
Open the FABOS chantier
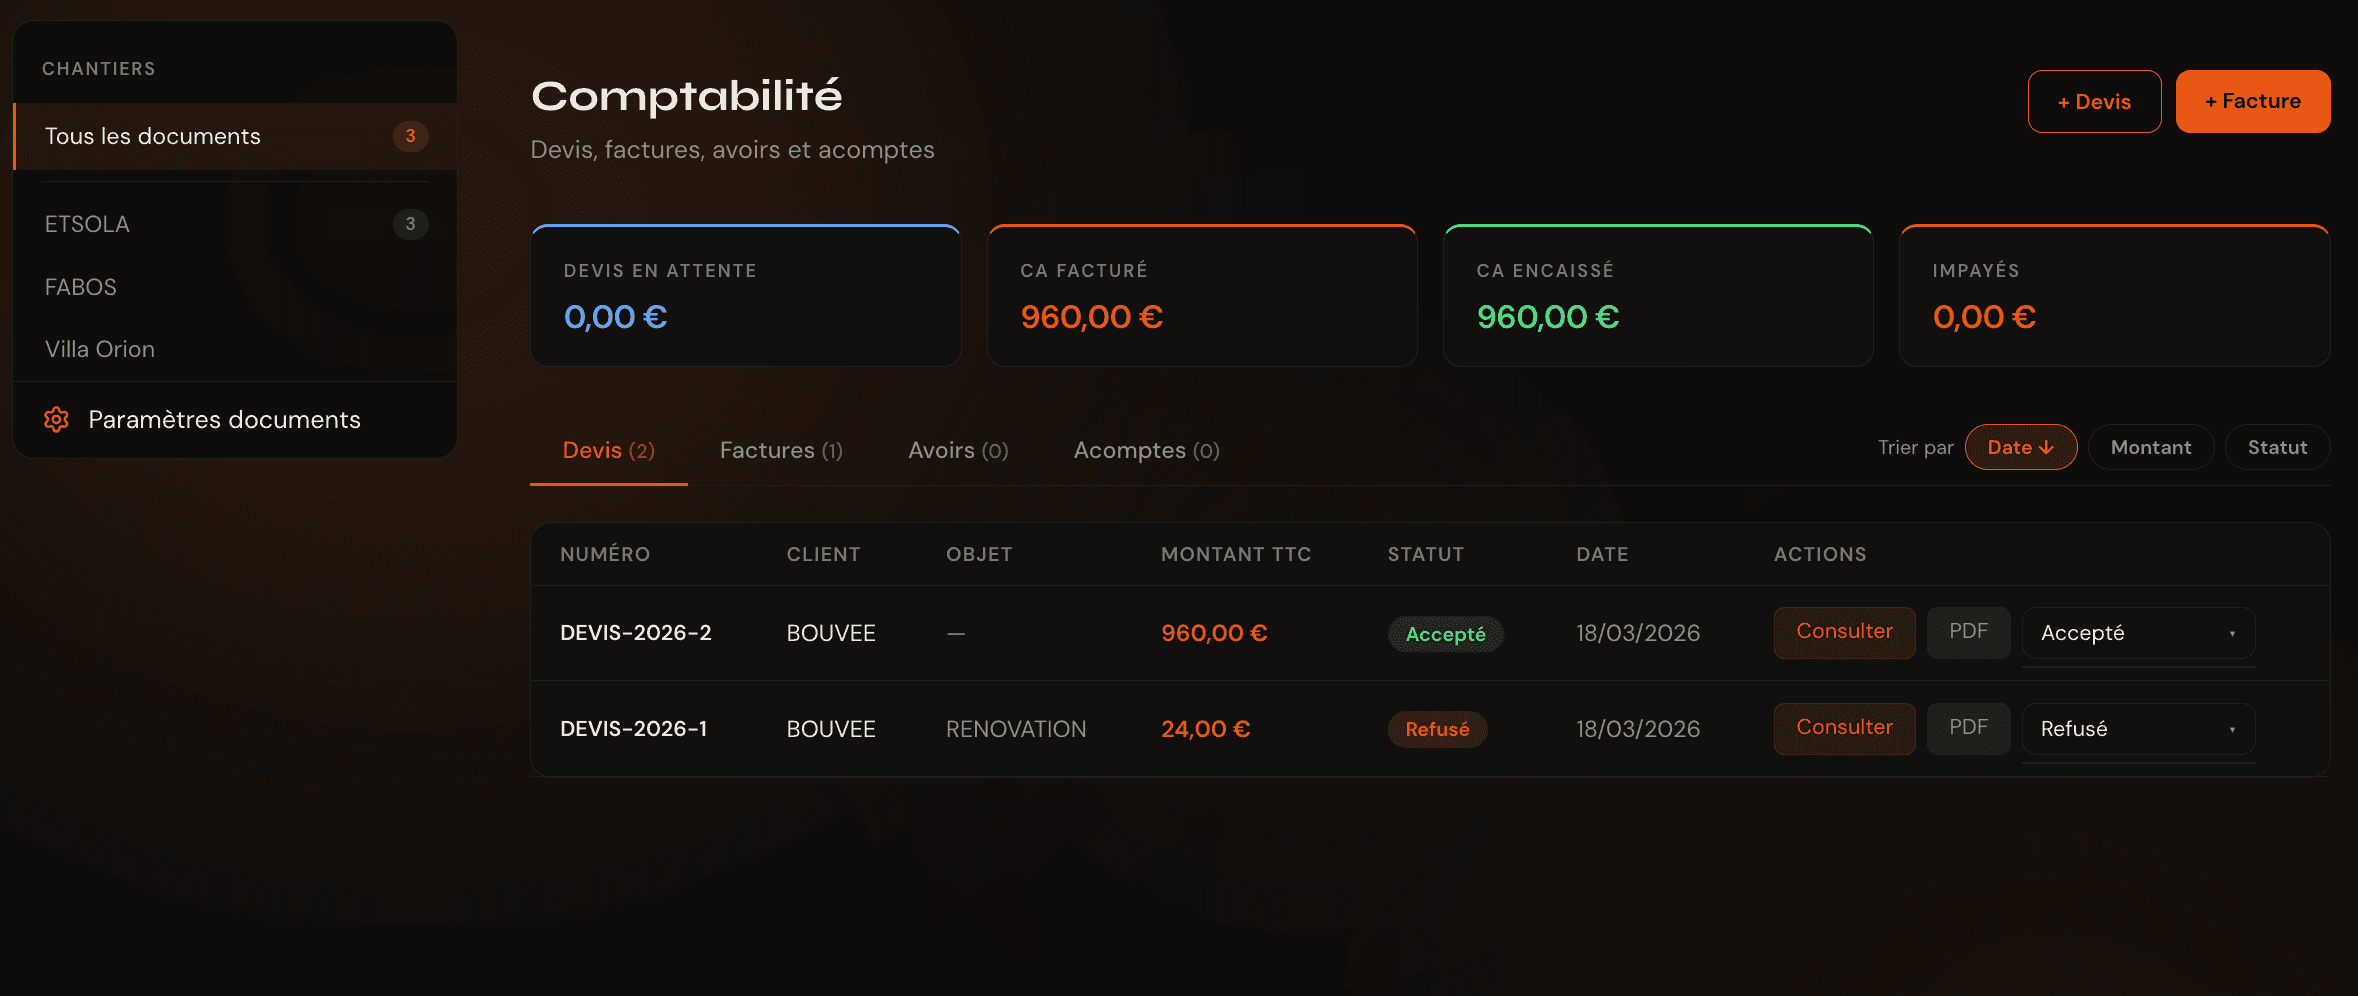[81, 287]
